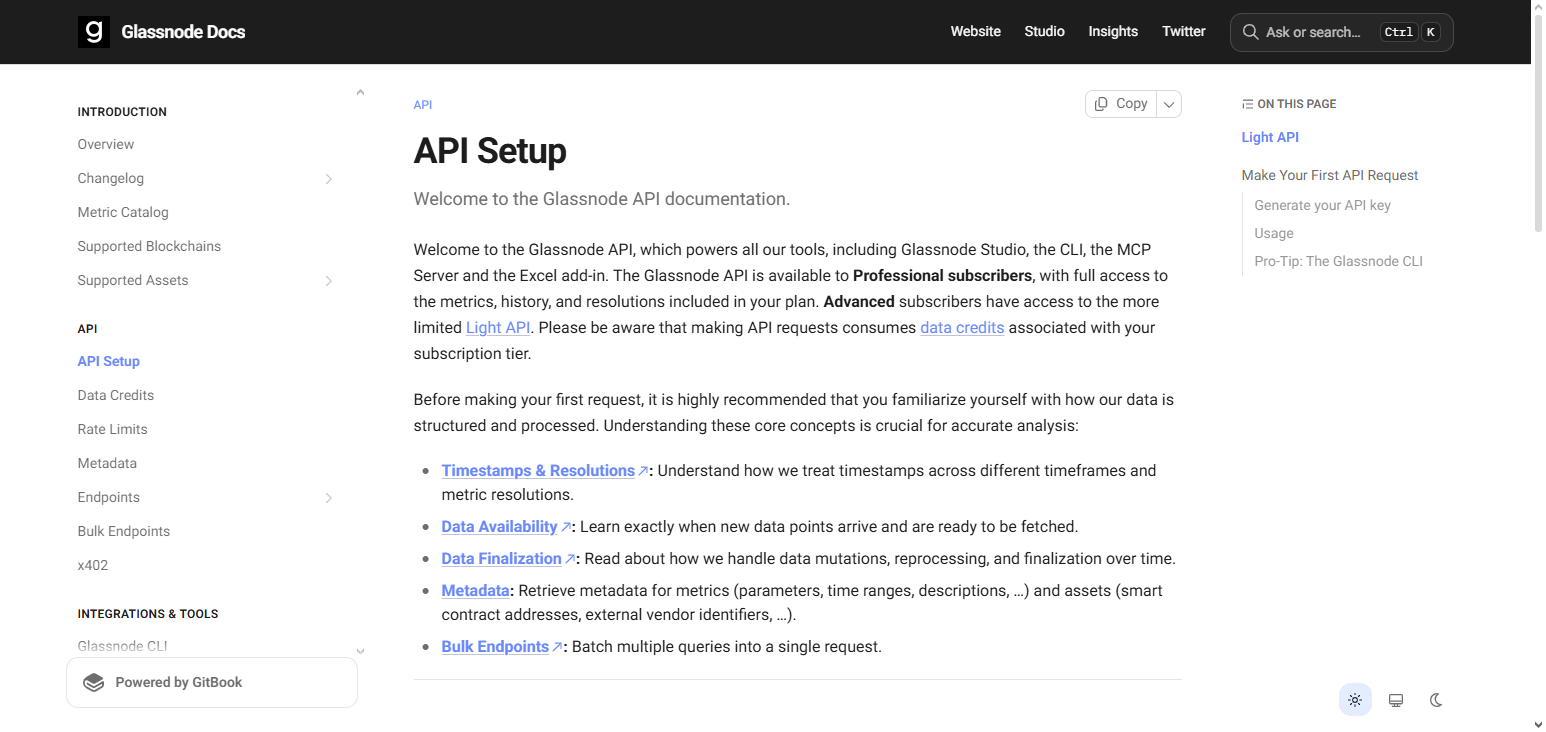Click sidebar scroll-up chevron
The height and width of the screenshot is (732, 1546).
(x=360, y=93)
